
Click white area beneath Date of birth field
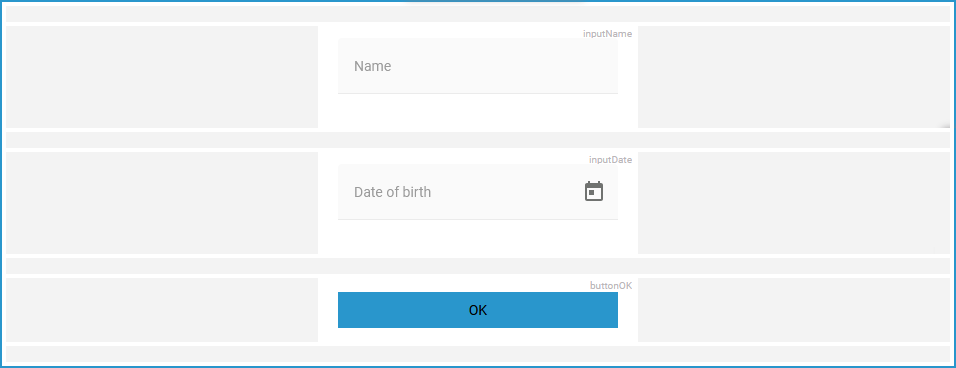pos(477,237)
